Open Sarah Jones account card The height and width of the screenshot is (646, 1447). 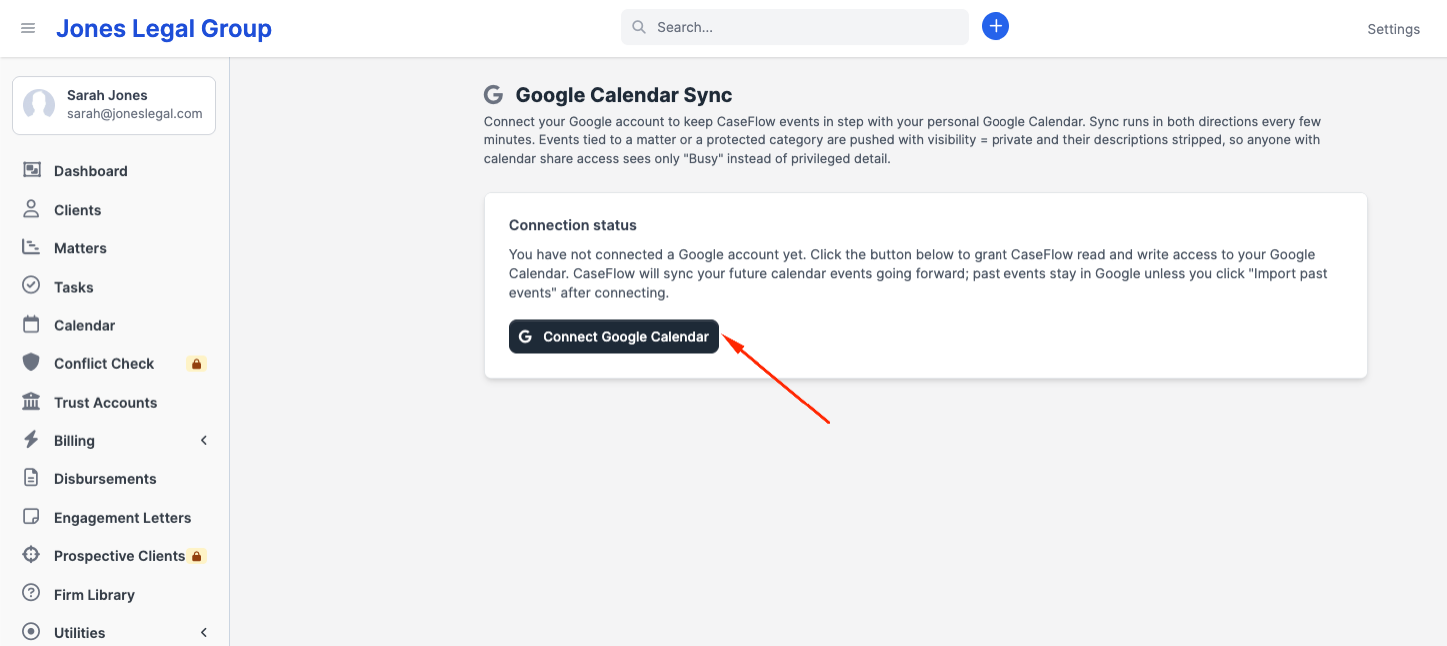coord(114,105)
